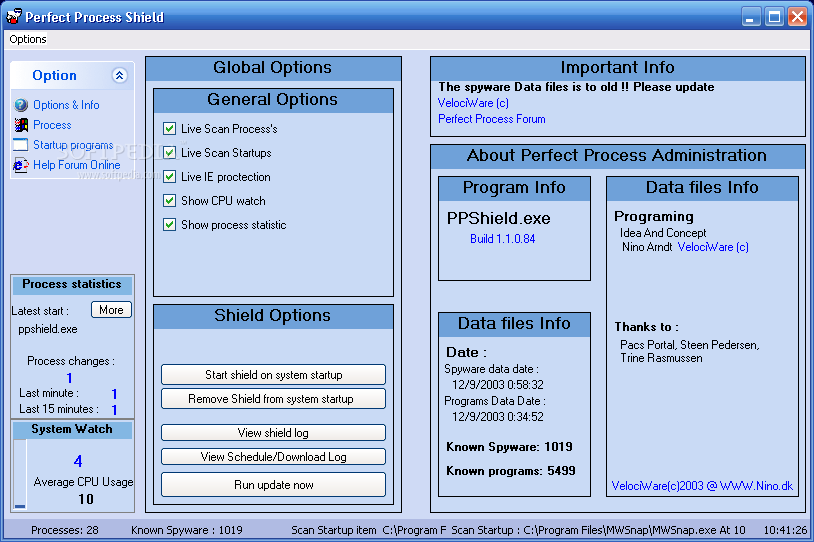The image size is (814, 542).
Task: Click the Spyware data date 12/9/2003 0:58:32
Action: 498,385
